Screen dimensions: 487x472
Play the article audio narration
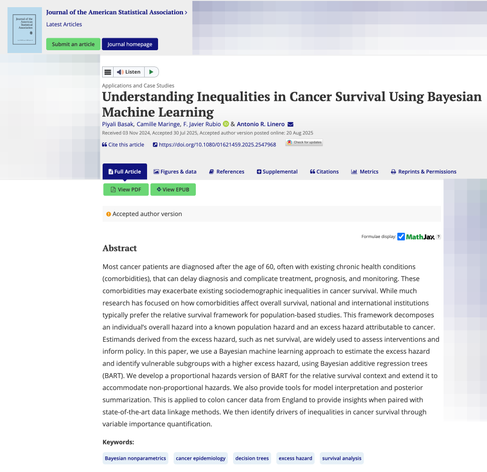(151, 72)
